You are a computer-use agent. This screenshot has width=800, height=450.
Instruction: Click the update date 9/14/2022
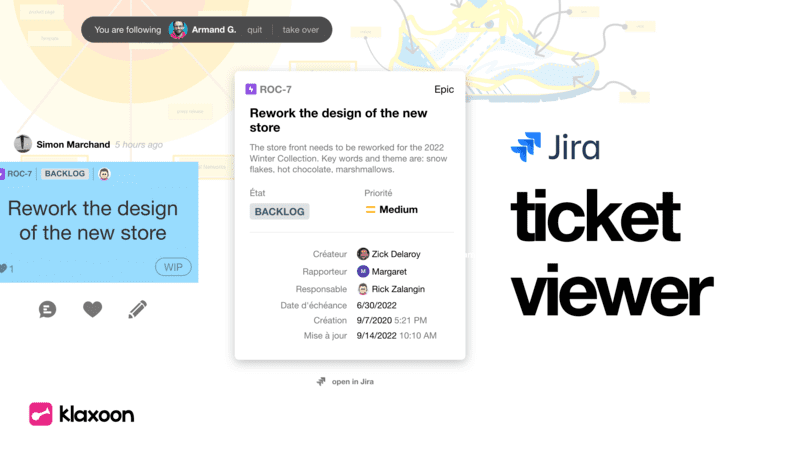click(377, 336)
